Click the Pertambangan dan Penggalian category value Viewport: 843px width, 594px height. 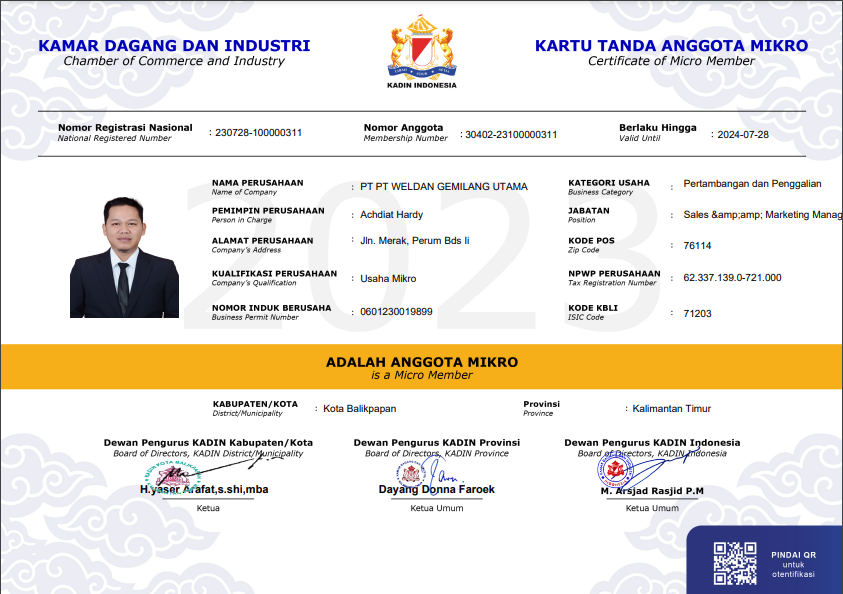[752, 184]
